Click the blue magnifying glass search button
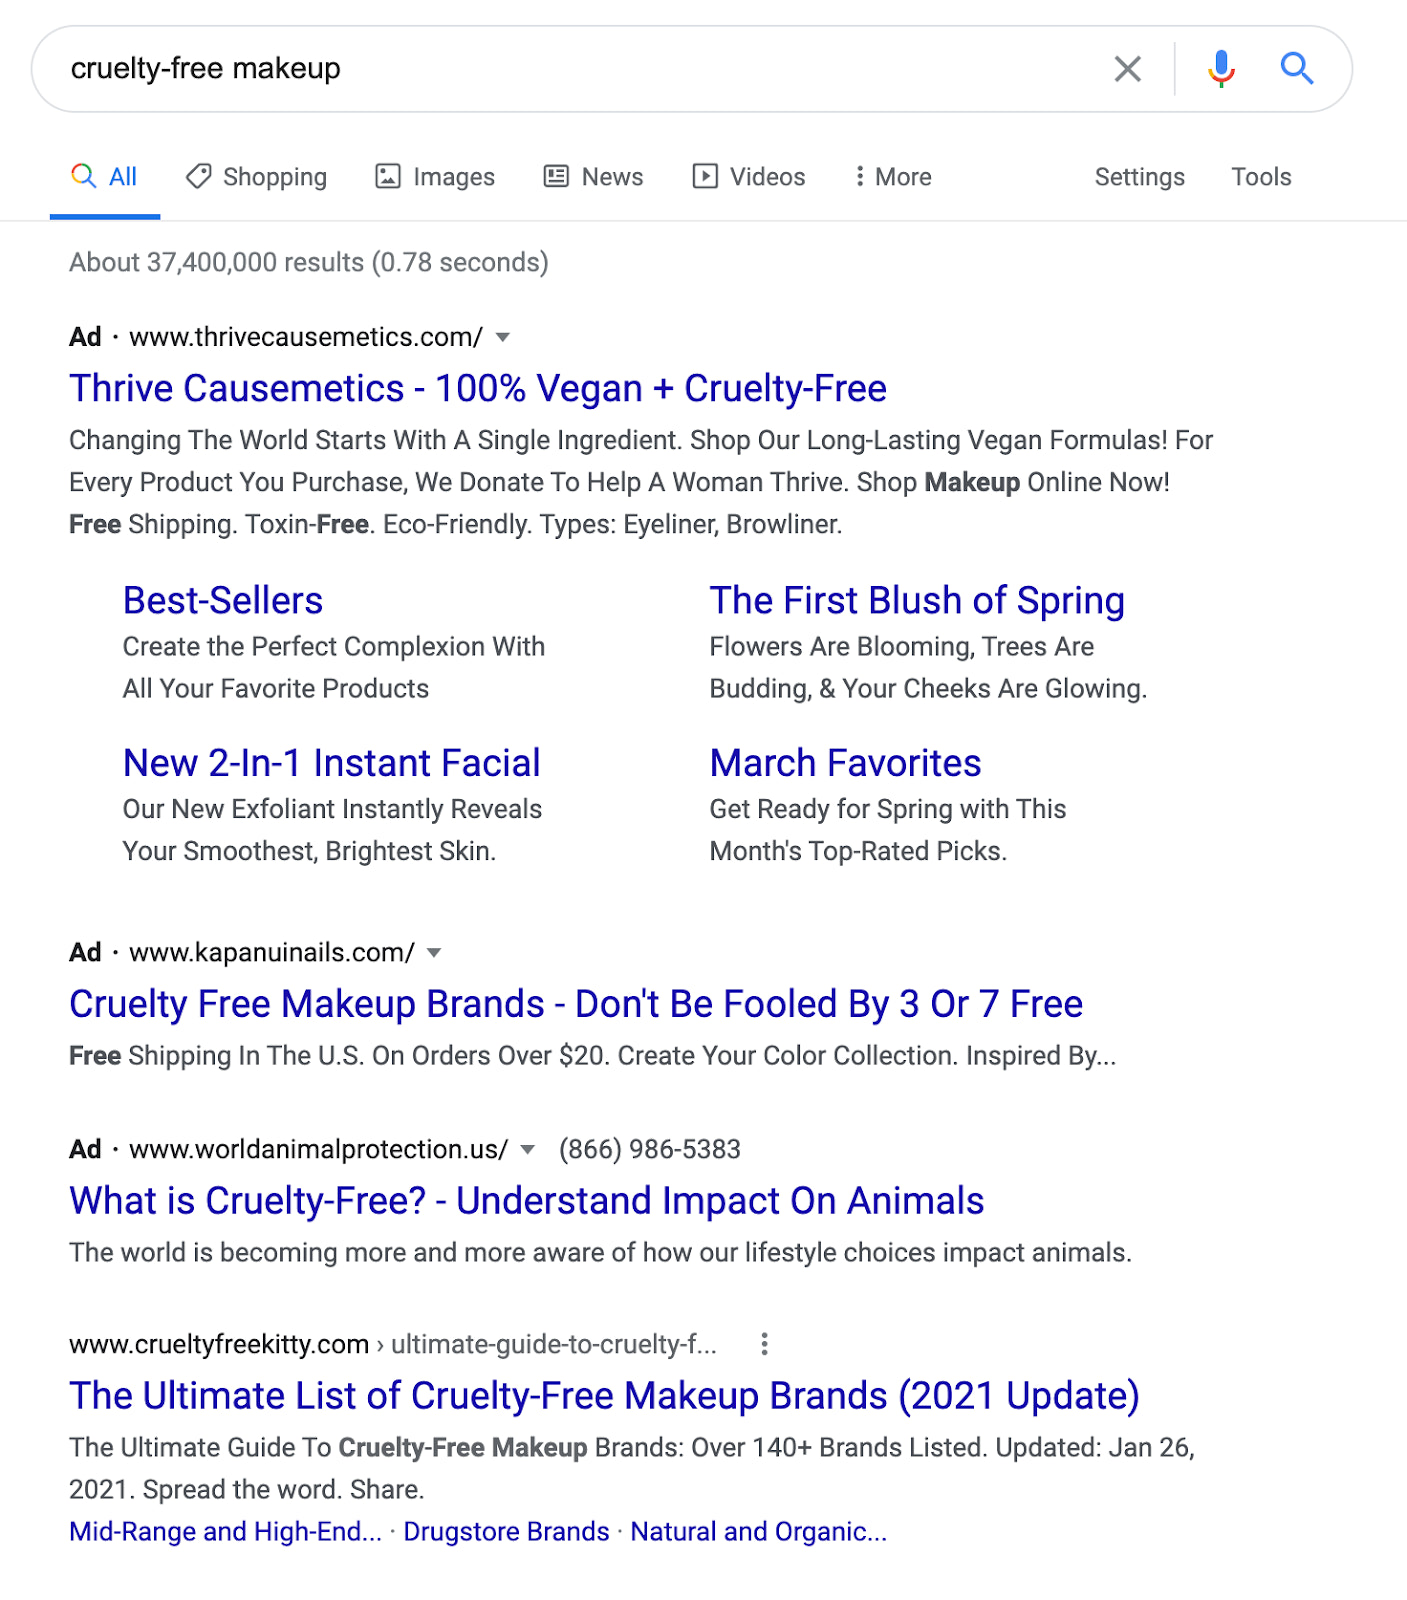 click(x=1296, y=69)
